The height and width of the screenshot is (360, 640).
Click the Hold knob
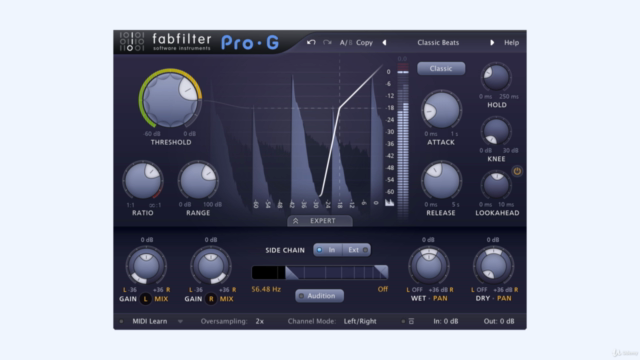[x=496, y=77]
